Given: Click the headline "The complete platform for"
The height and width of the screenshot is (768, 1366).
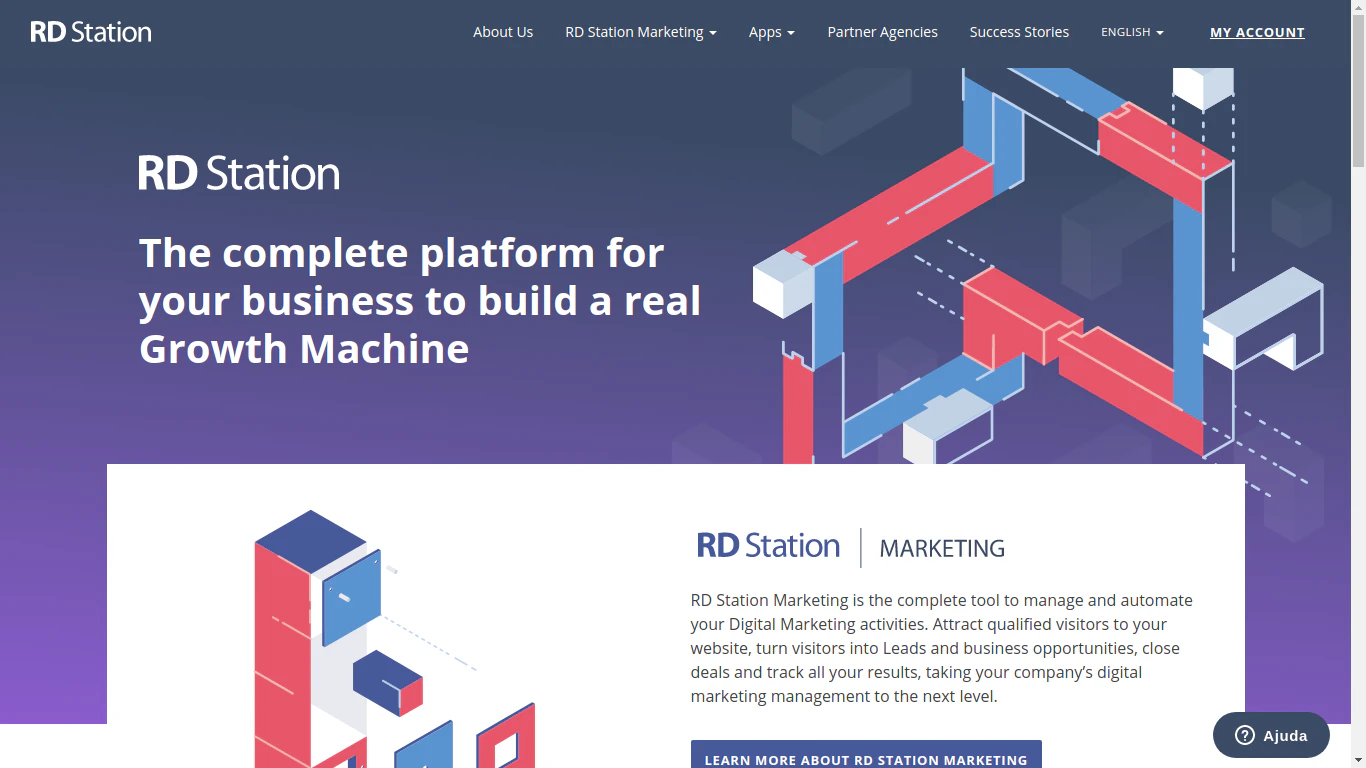Looking at the screenshot, I should click(x=401, y=253).
